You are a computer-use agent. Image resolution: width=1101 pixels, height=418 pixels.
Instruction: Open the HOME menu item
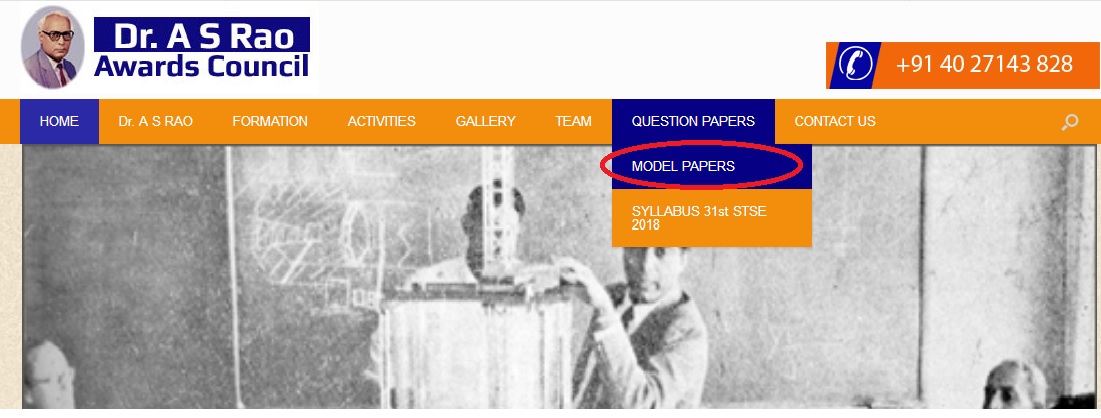tap(59, 122)
